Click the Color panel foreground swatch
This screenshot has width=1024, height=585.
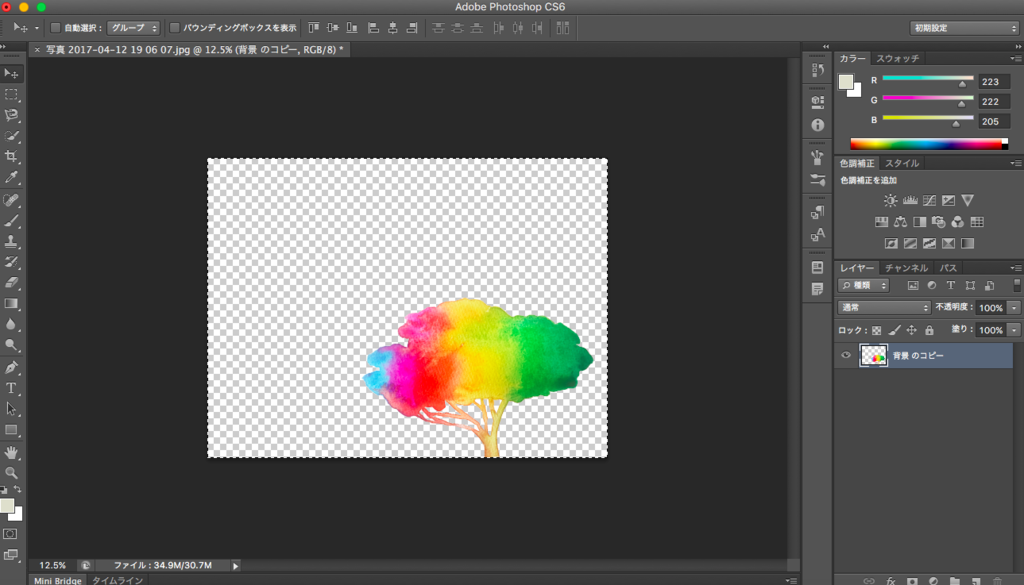tap(846, 82)
